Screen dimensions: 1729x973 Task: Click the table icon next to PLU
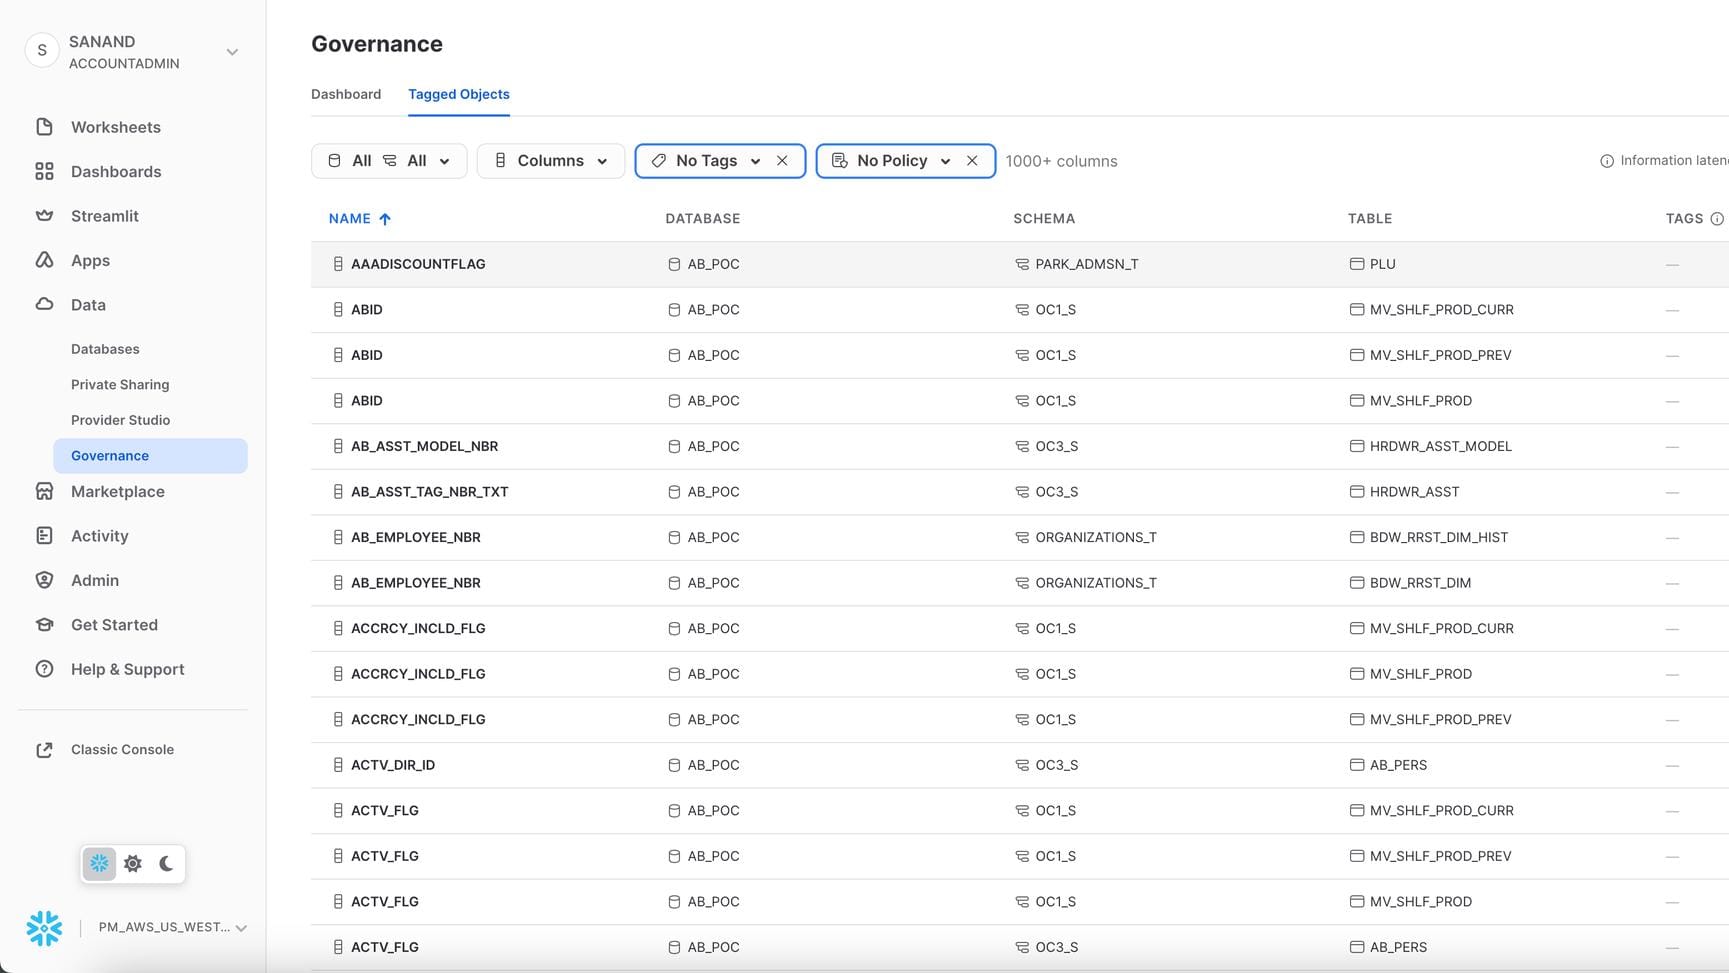(1357, 264)
